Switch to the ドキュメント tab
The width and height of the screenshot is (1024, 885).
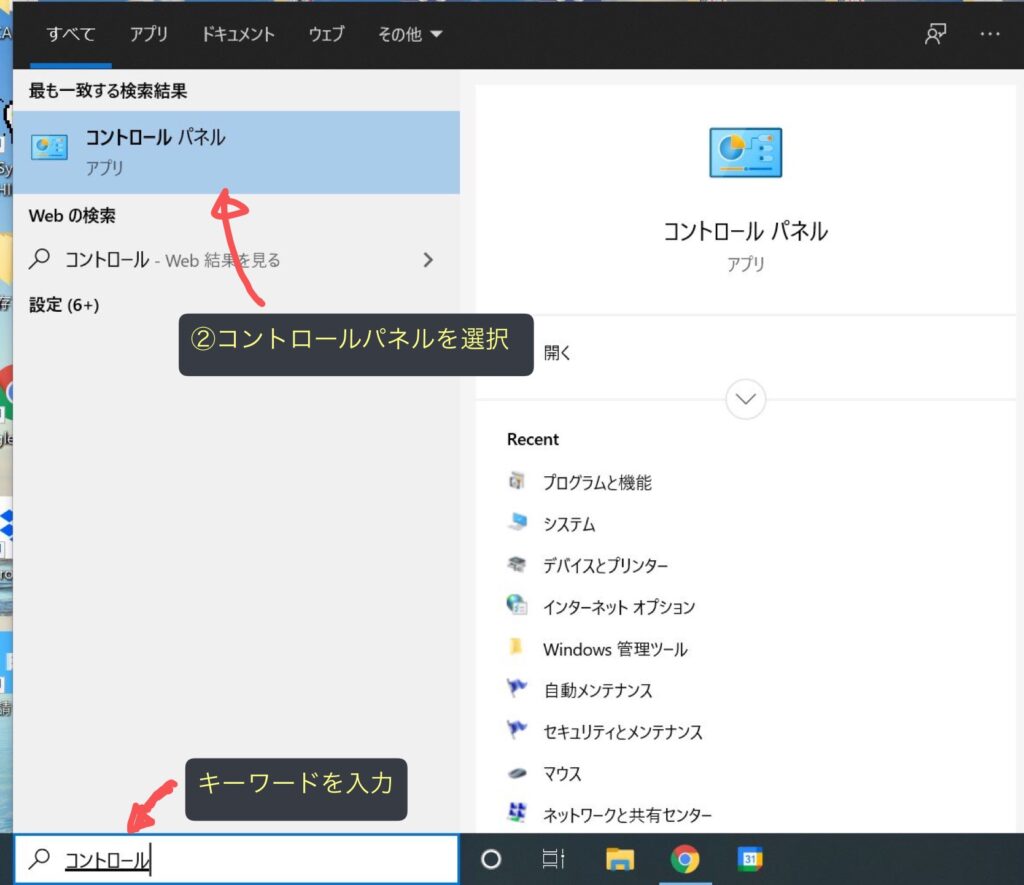tap(238, 35)
